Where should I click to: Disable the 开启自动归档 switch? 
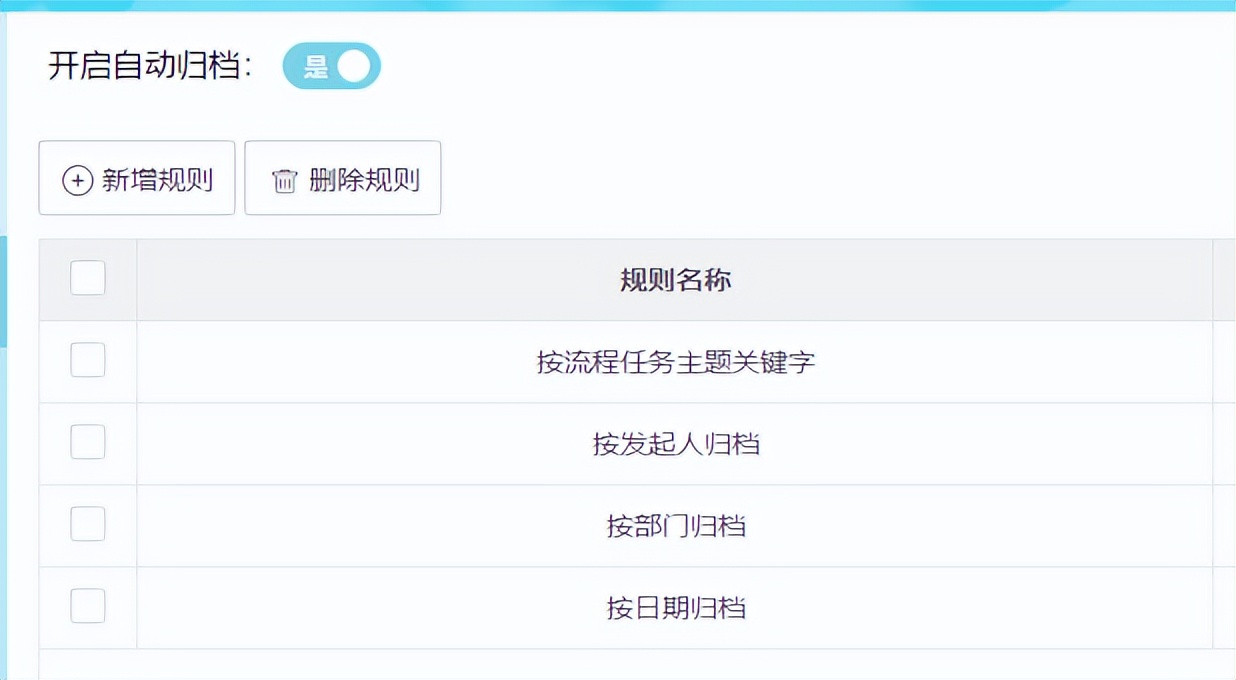(332, 65)
